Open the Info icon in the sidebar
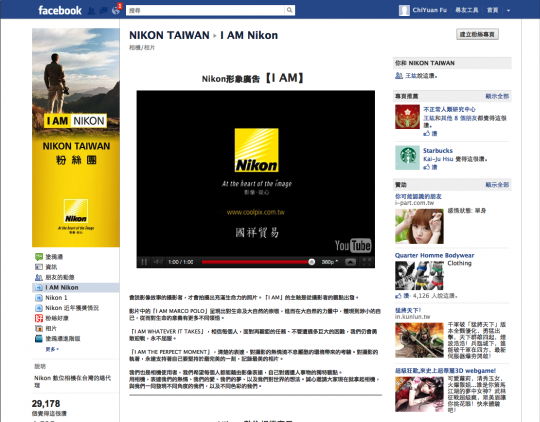This screenshot has width=540, height=422. click(39, 267)
